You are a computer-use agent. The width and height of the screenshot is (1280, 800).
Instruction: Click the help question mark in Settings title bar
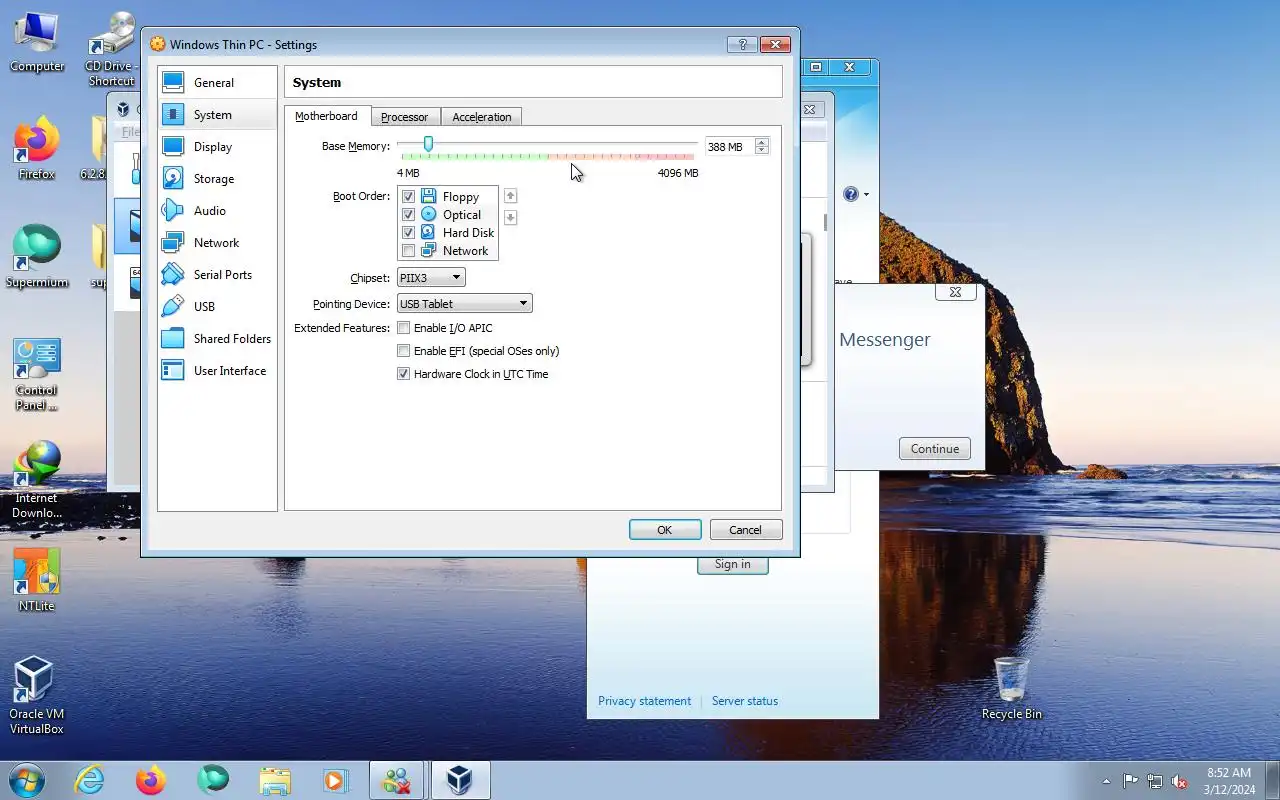coord(742,44)
